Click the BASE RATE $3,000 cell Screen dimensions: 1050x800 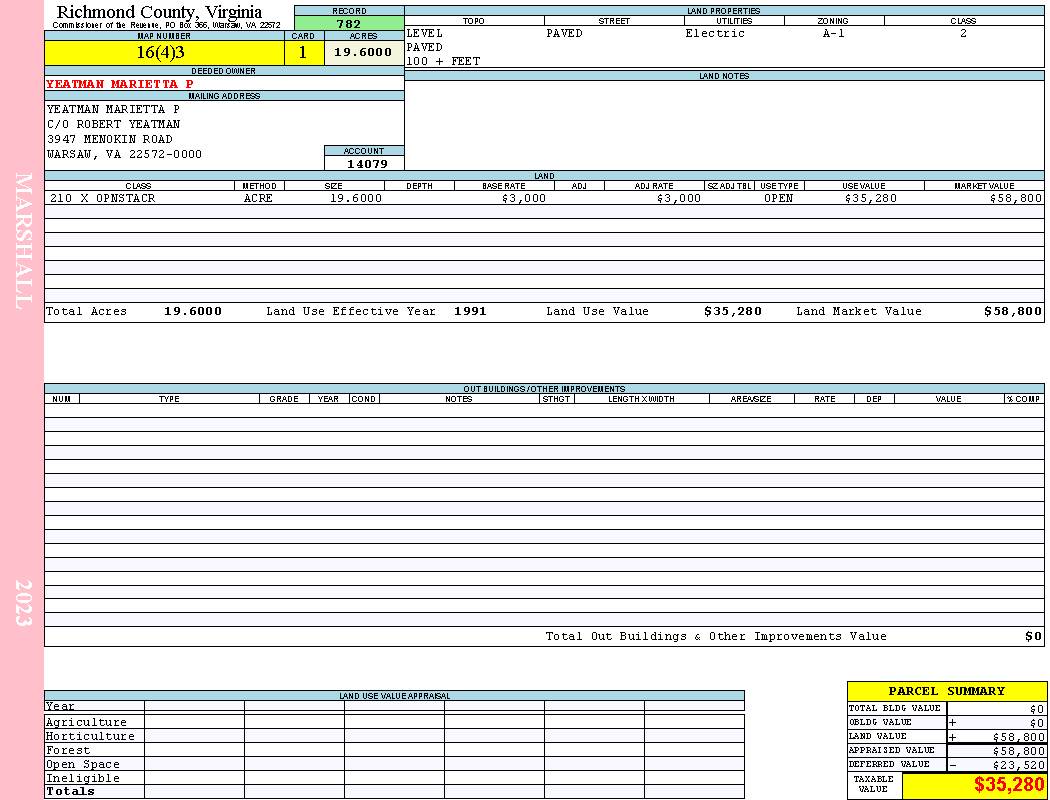(524, 199)
